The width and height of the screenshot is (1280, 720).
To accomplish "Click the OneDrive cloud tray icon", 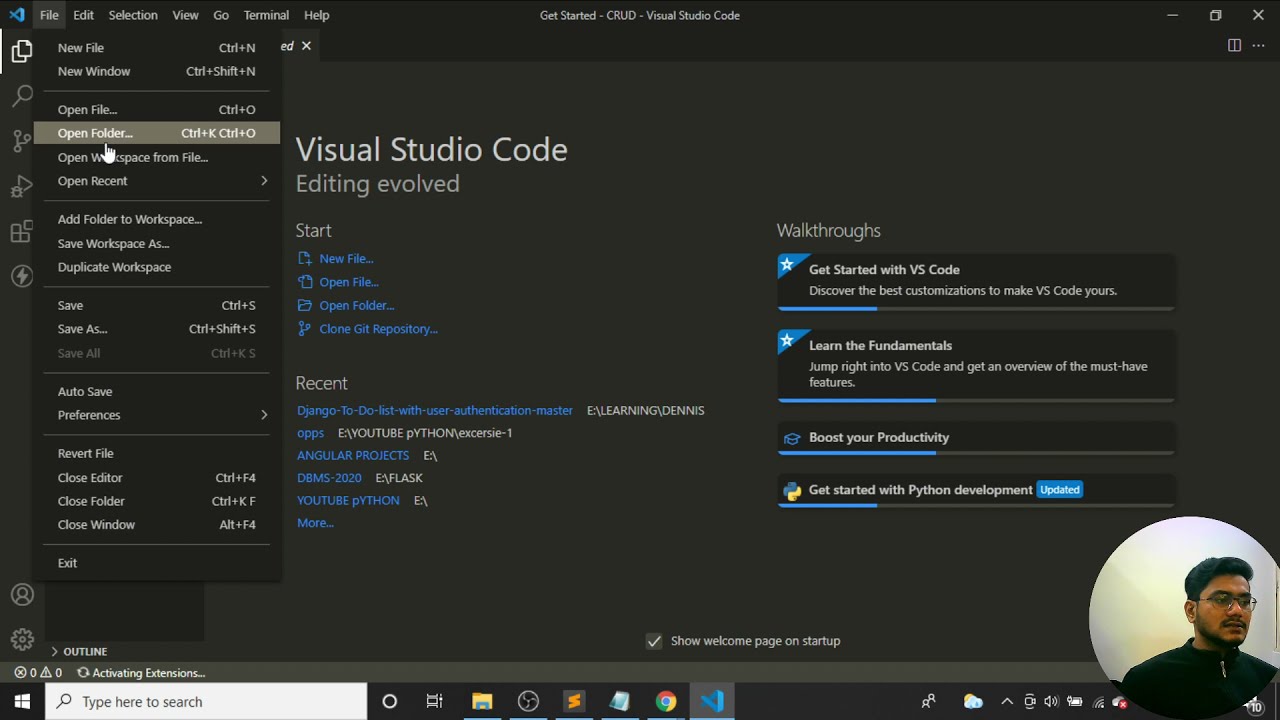I will point(973,702).
